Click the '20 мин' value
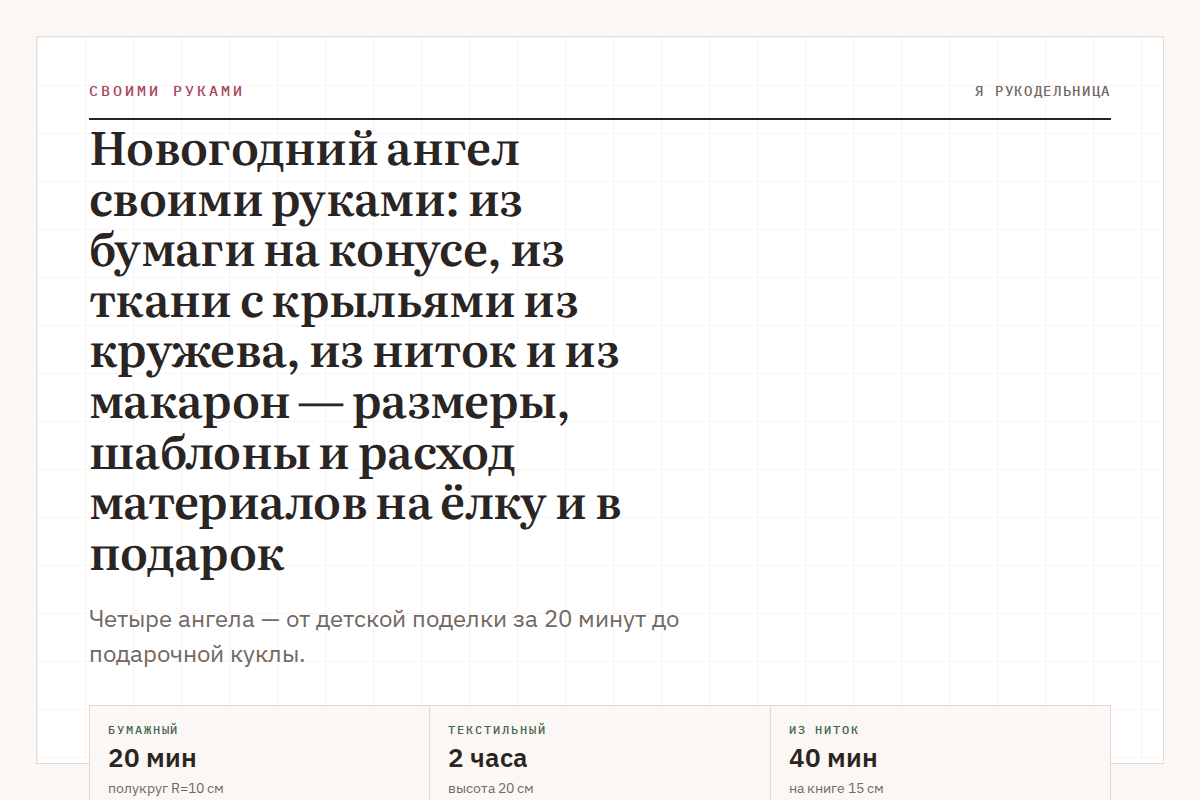 point(152,758)
